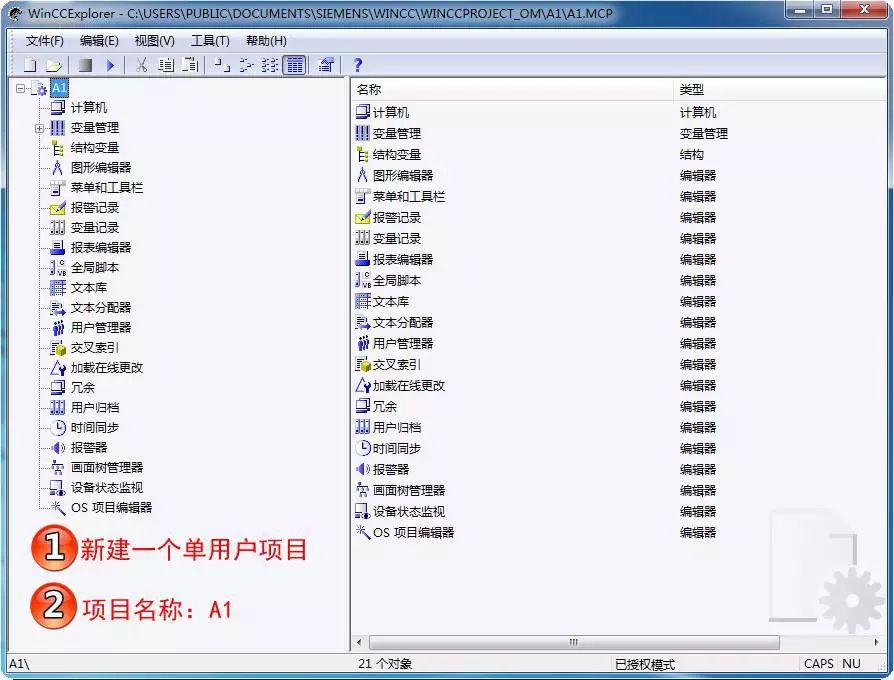The image size is (894, 680).
Task: Click the 文本库 icon in the tree
Action: [58, 288]
